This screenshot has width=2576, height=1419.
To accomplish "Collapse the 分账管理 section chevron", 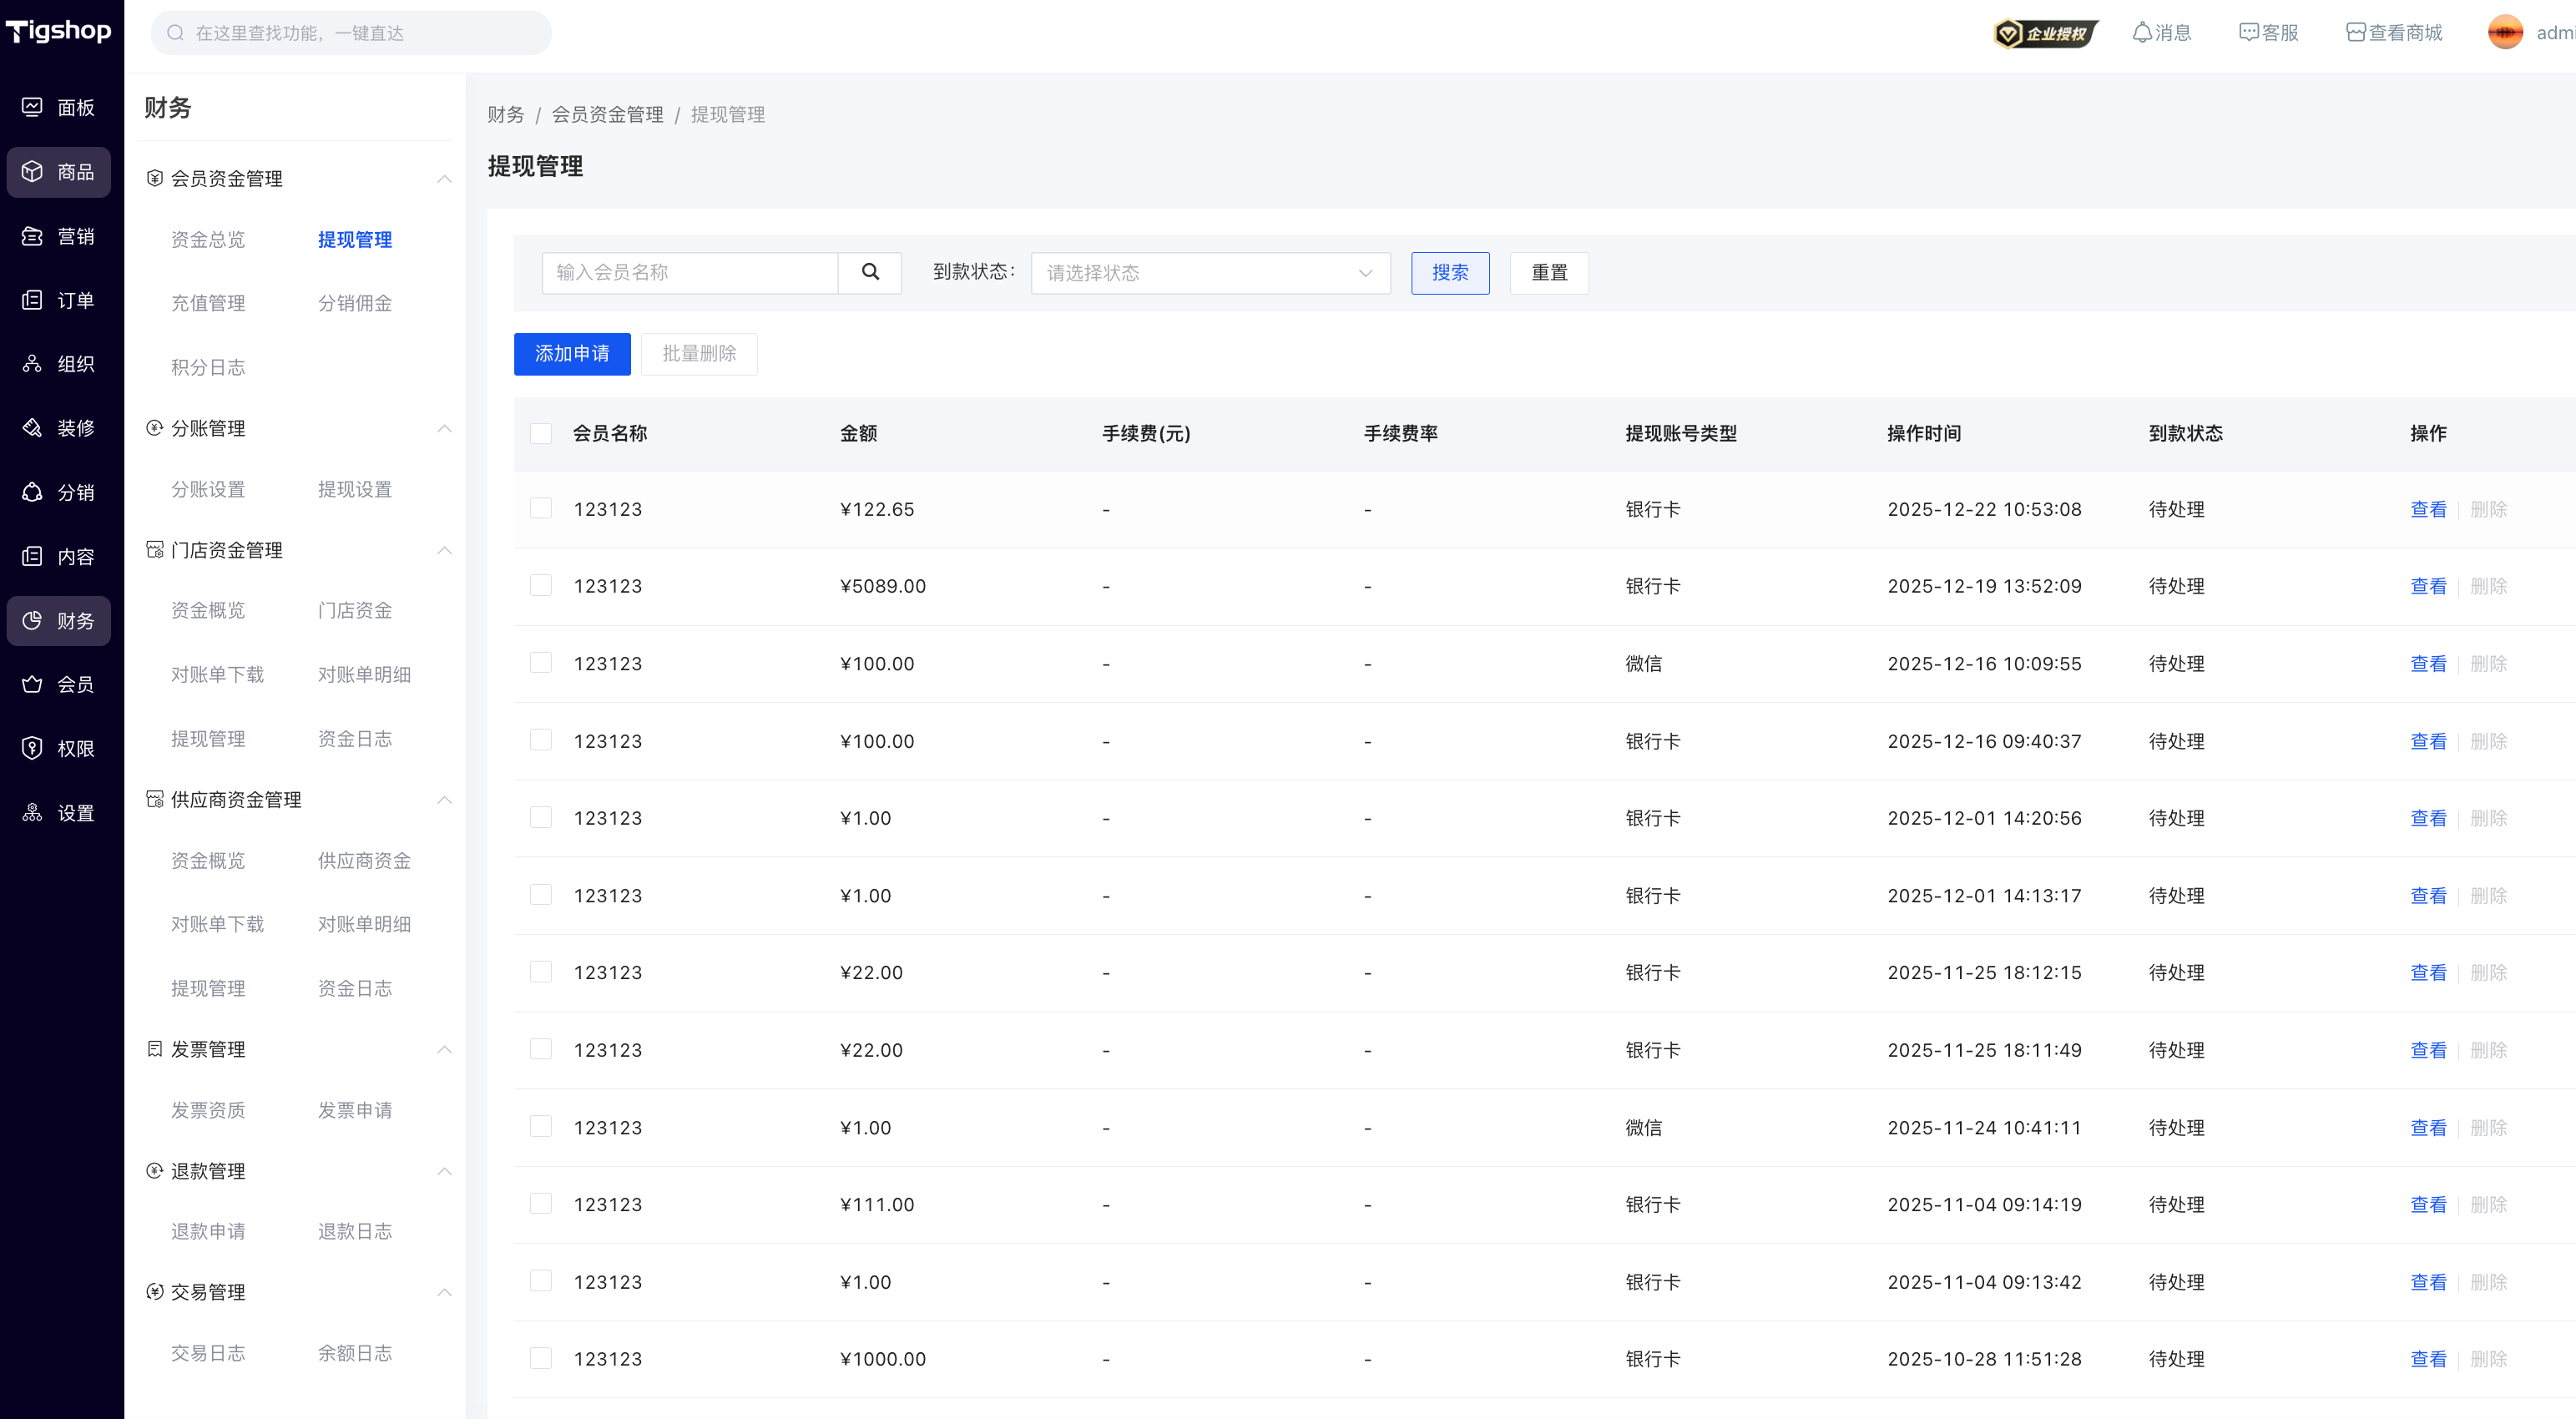I will 445,428.
